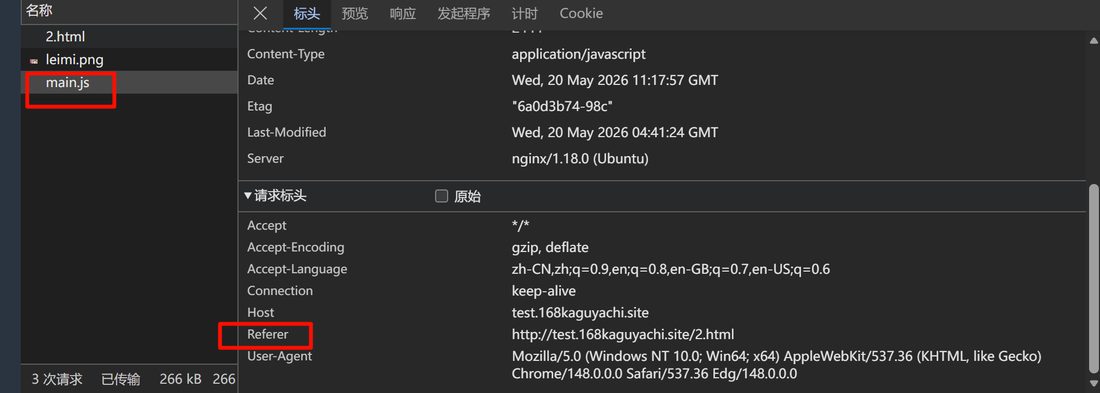
Task: Click the Etag header name
Action: click(x=260, y=106)
